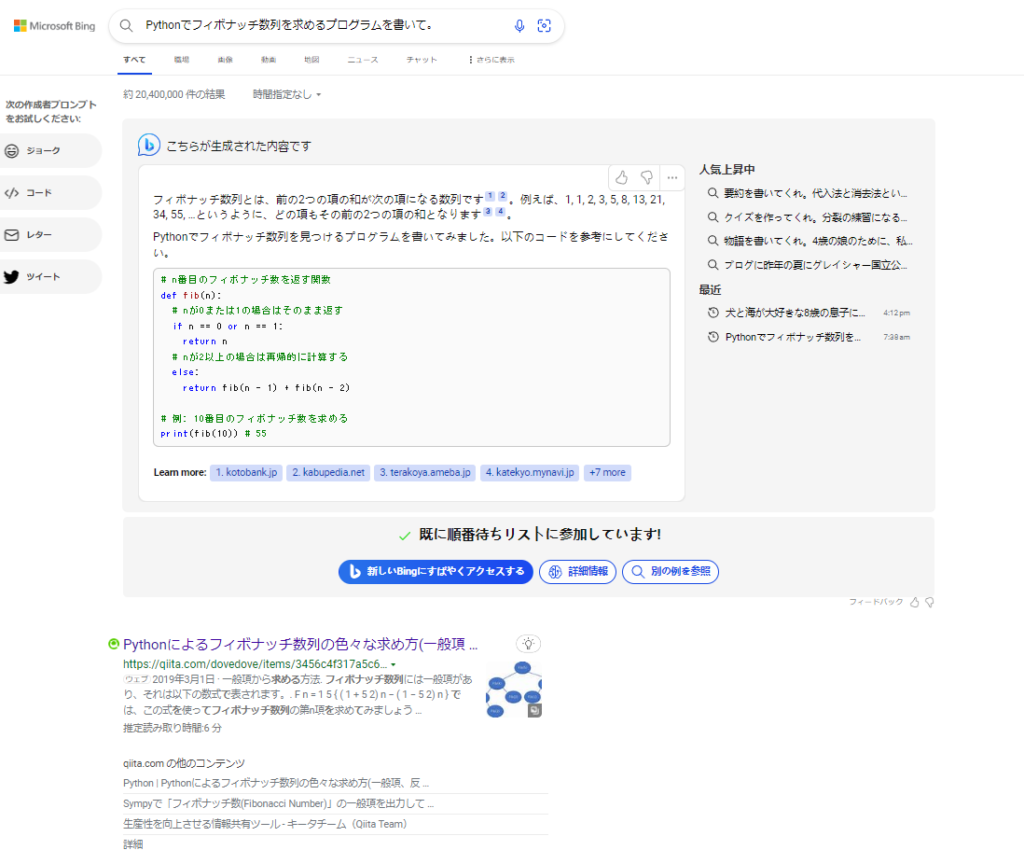Open sublink Sympyで「フィボナッチ数(Fibonacci Number)」

point(279,803)
